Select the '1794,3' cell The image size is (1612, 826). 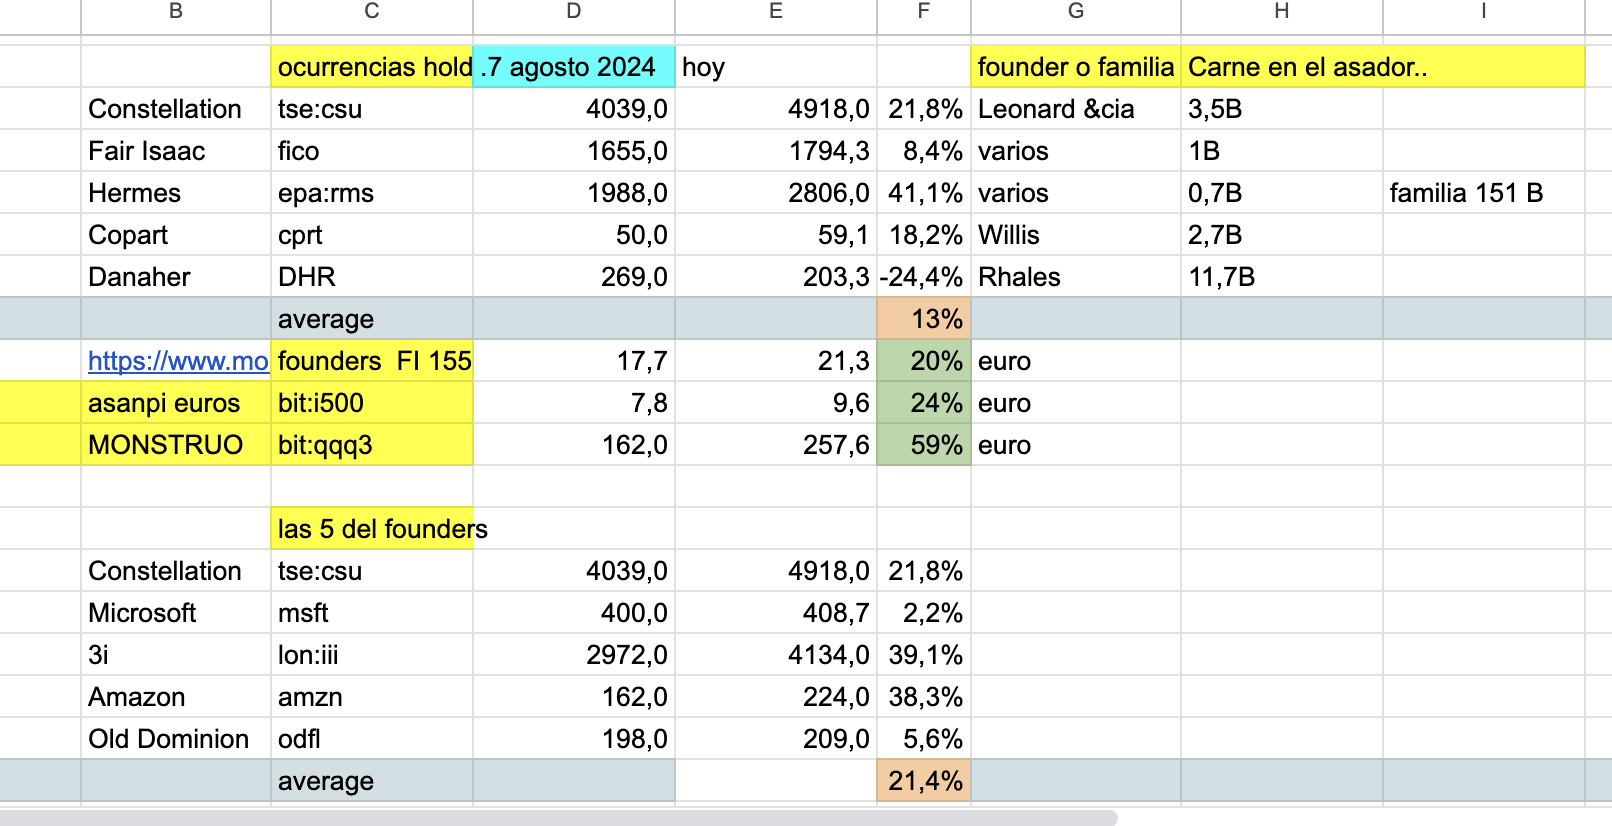776,151
